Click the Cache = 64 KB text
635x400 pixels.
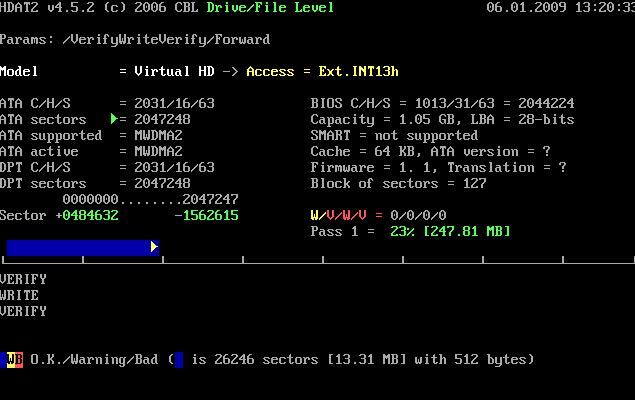click(366, 151)
